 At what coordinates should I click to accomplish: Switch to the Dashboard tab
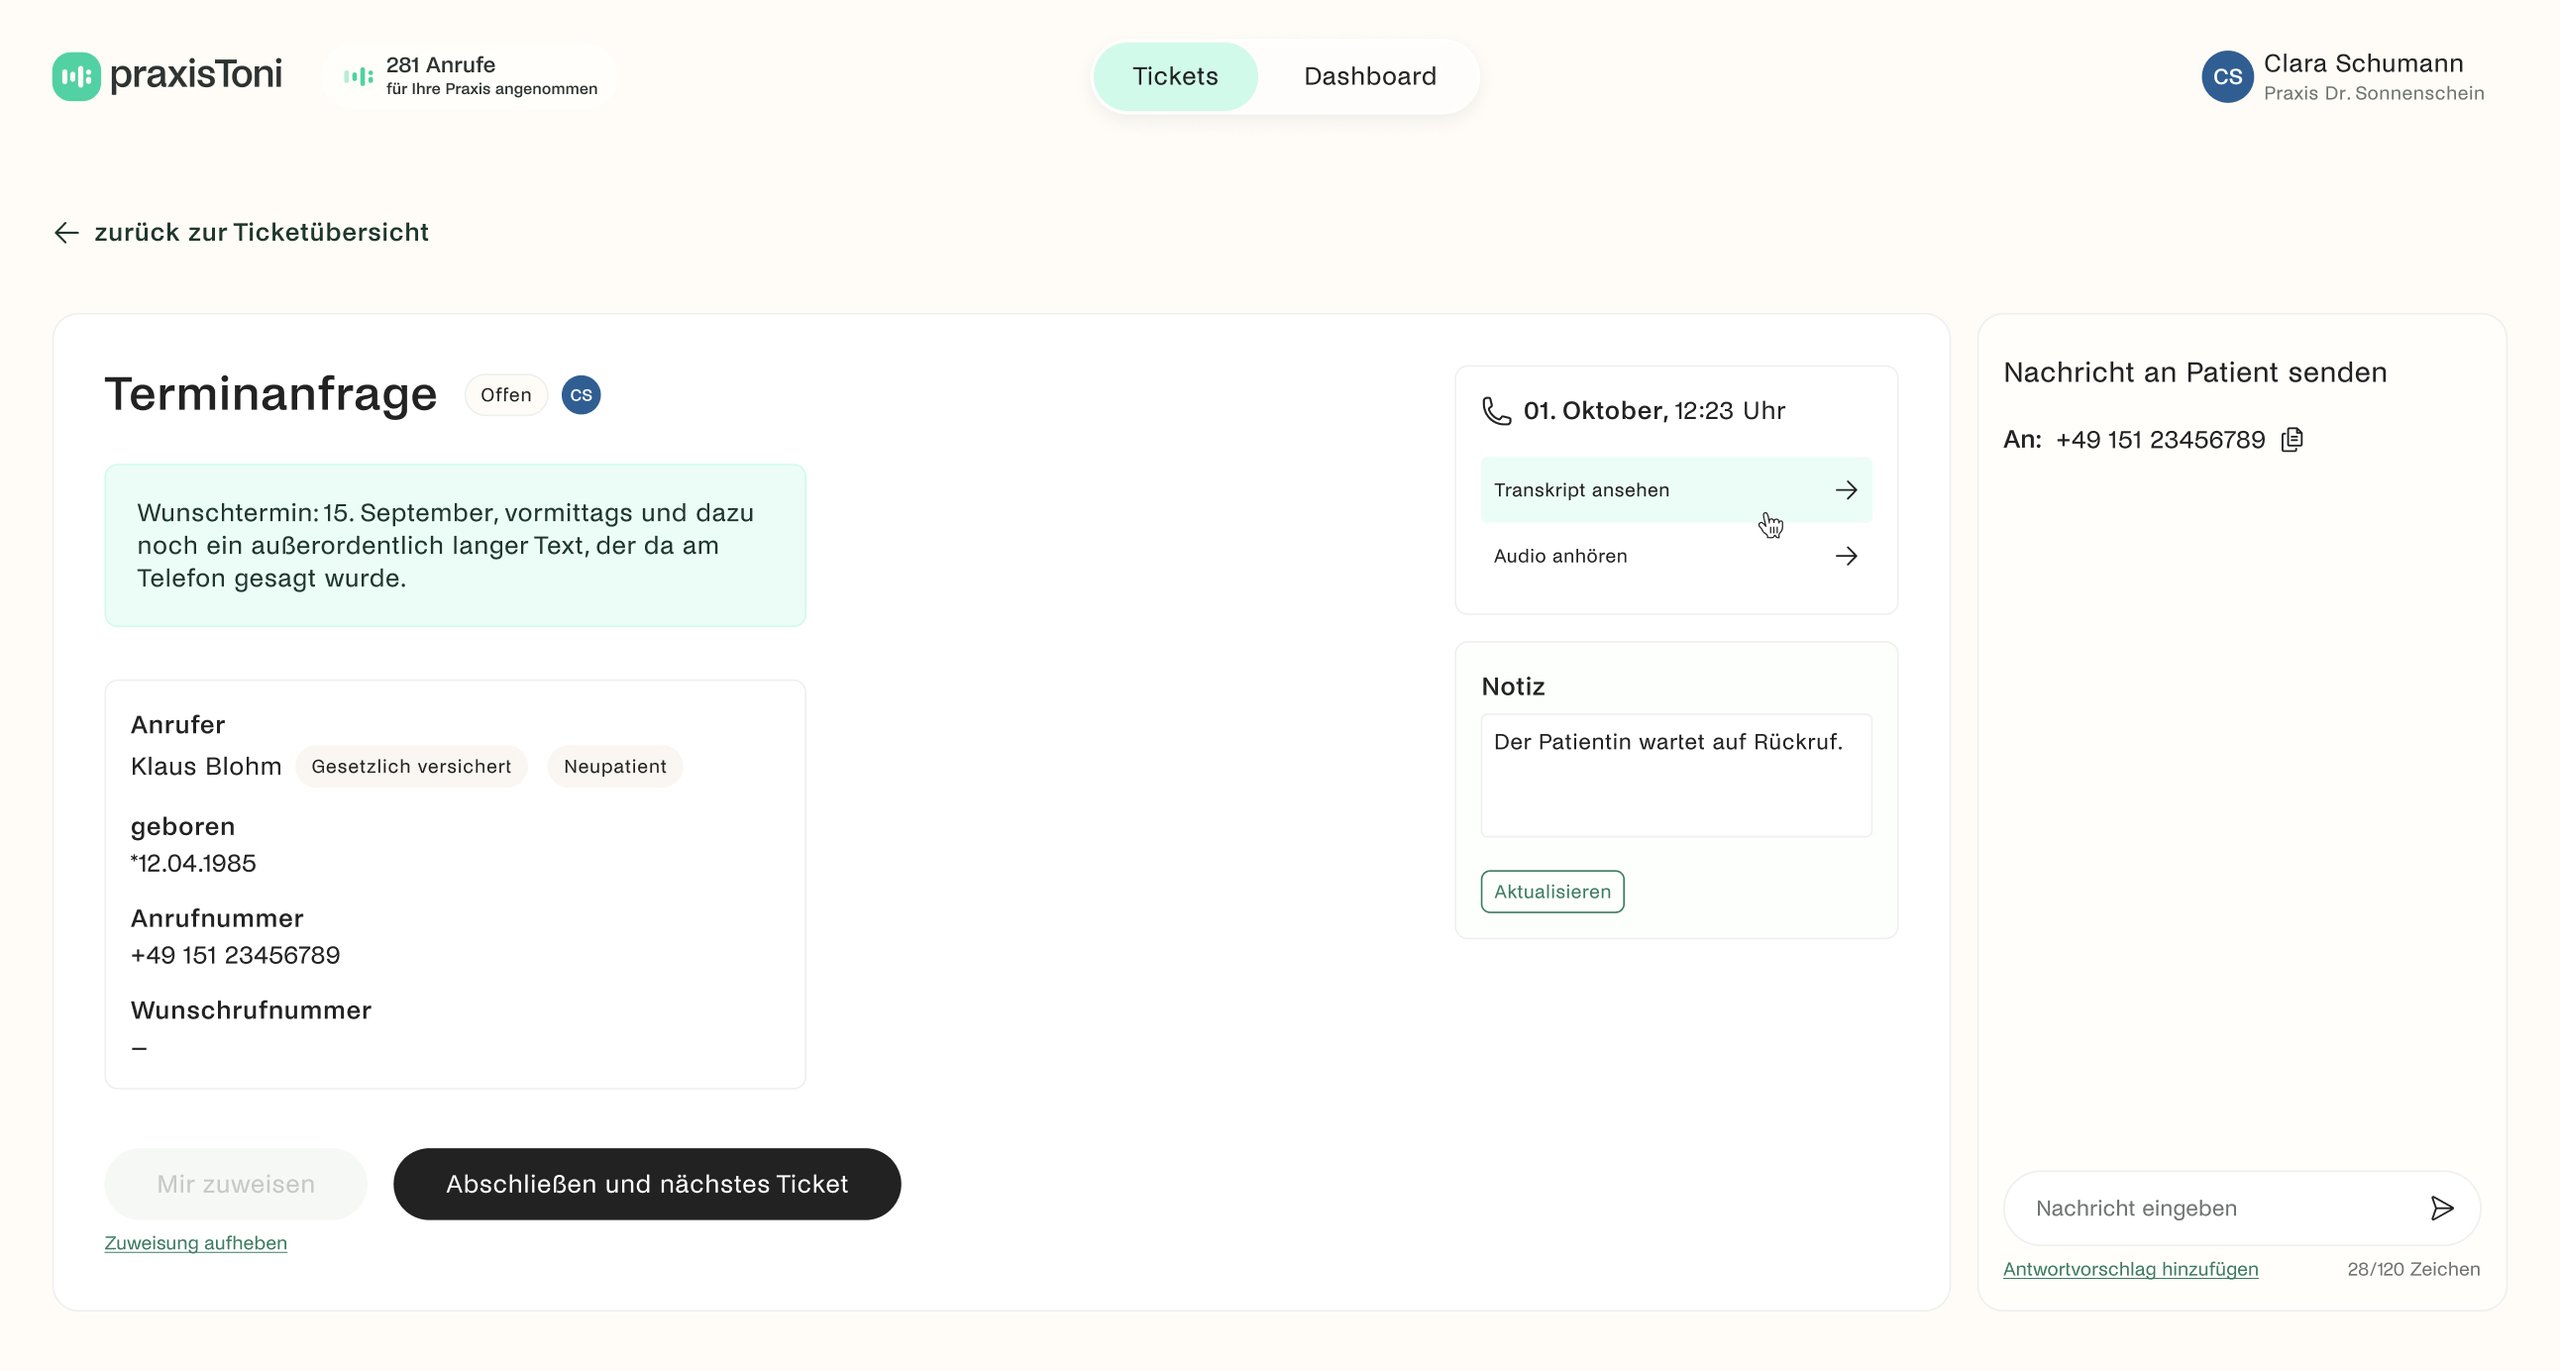click(x=1369, y=76)
